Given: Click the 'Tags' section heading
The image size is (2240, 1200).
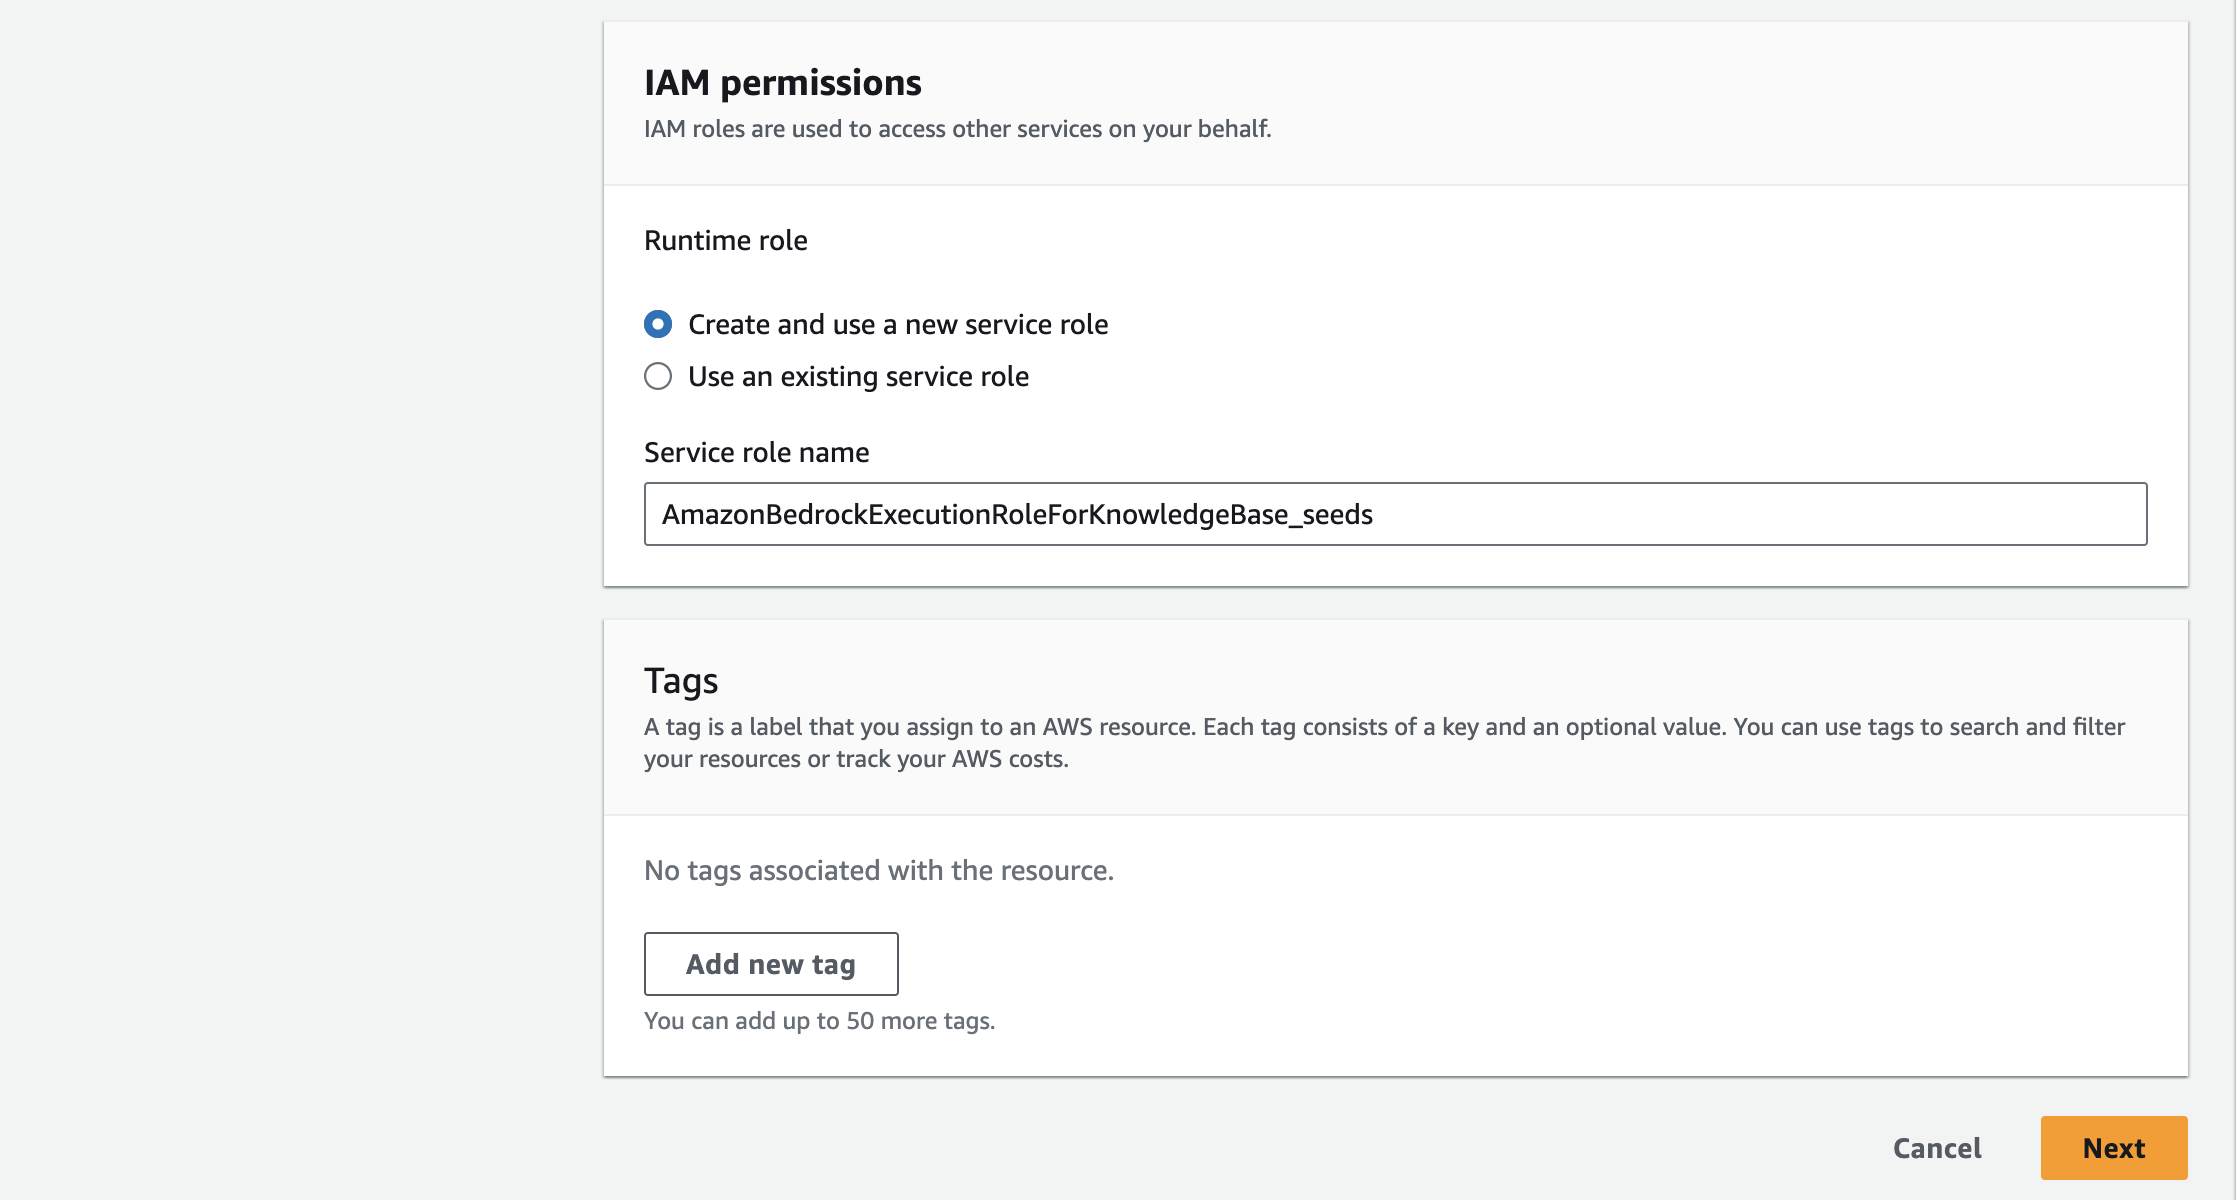Looking at the screenshot, I should click(681, 680).
